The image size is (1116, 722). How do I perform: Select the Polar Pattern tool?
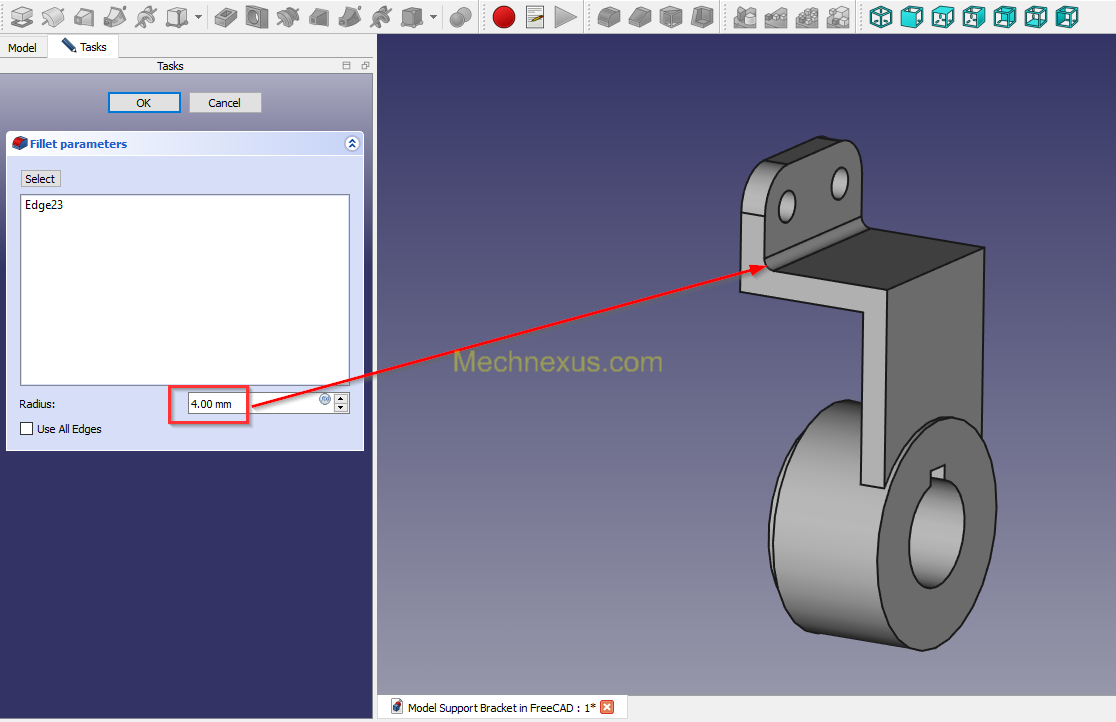tap(807, 16)
